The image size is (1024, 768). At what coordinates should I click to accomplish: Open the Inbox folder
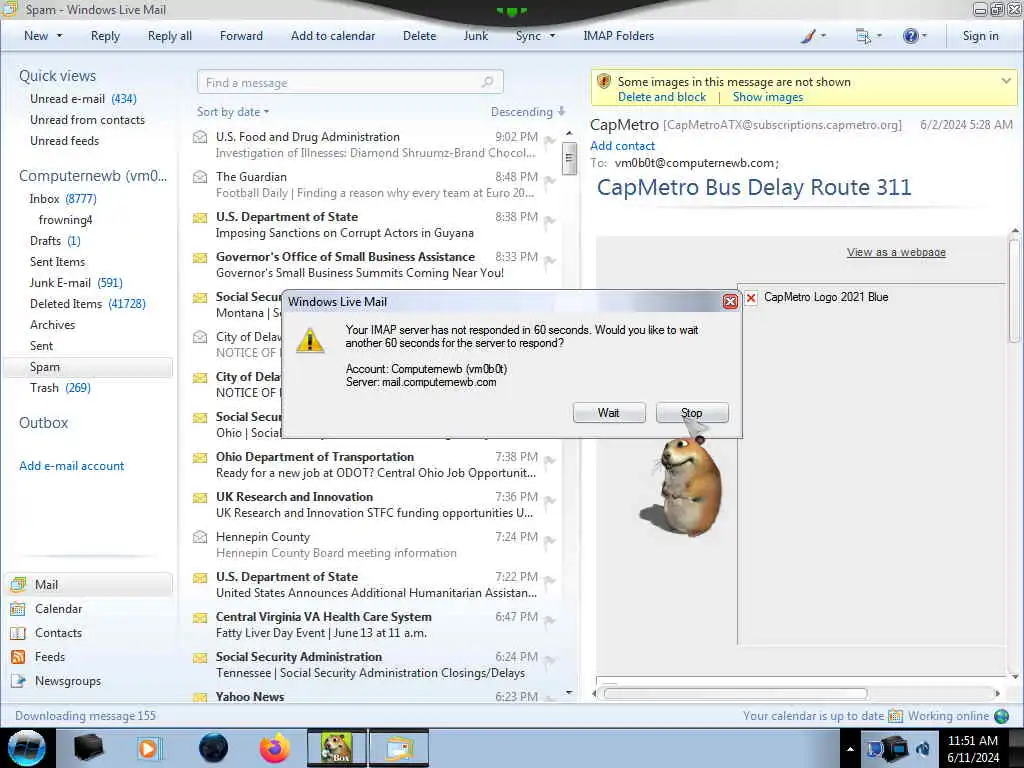pos(63,199)
